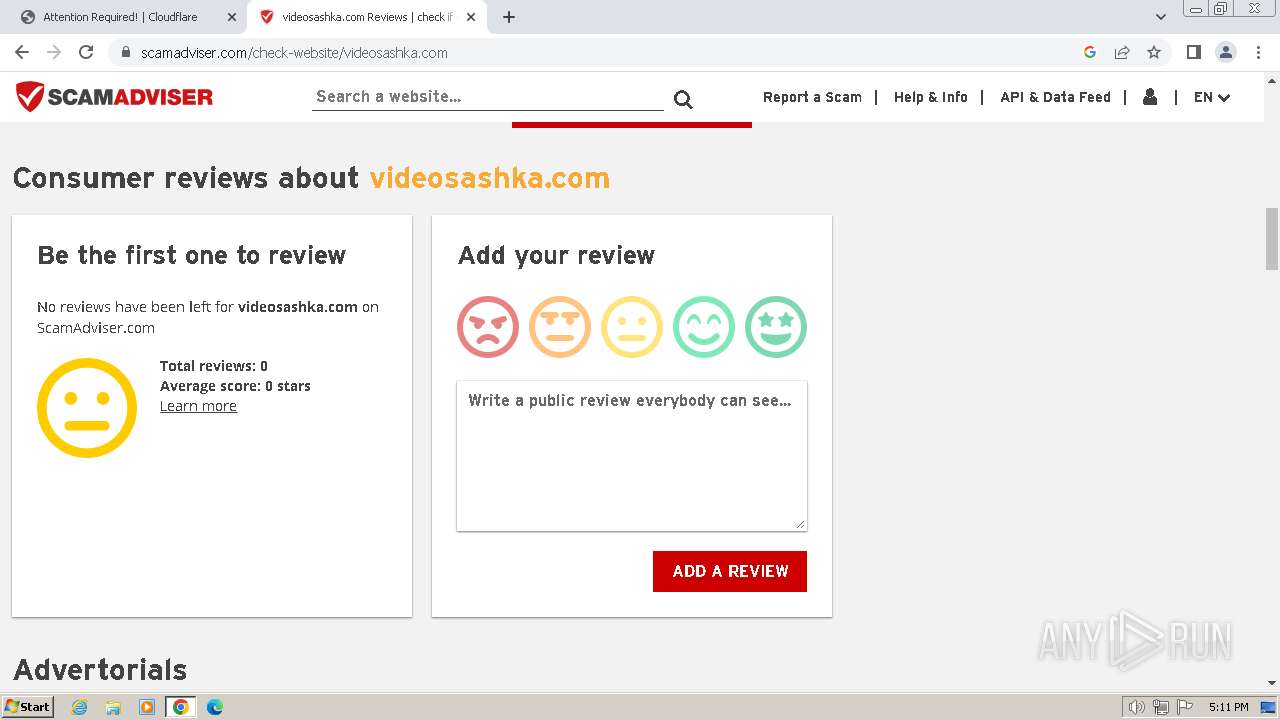Select the star-eyed face rating
This screenshot has height=720, width=1280.
(776, 327)
